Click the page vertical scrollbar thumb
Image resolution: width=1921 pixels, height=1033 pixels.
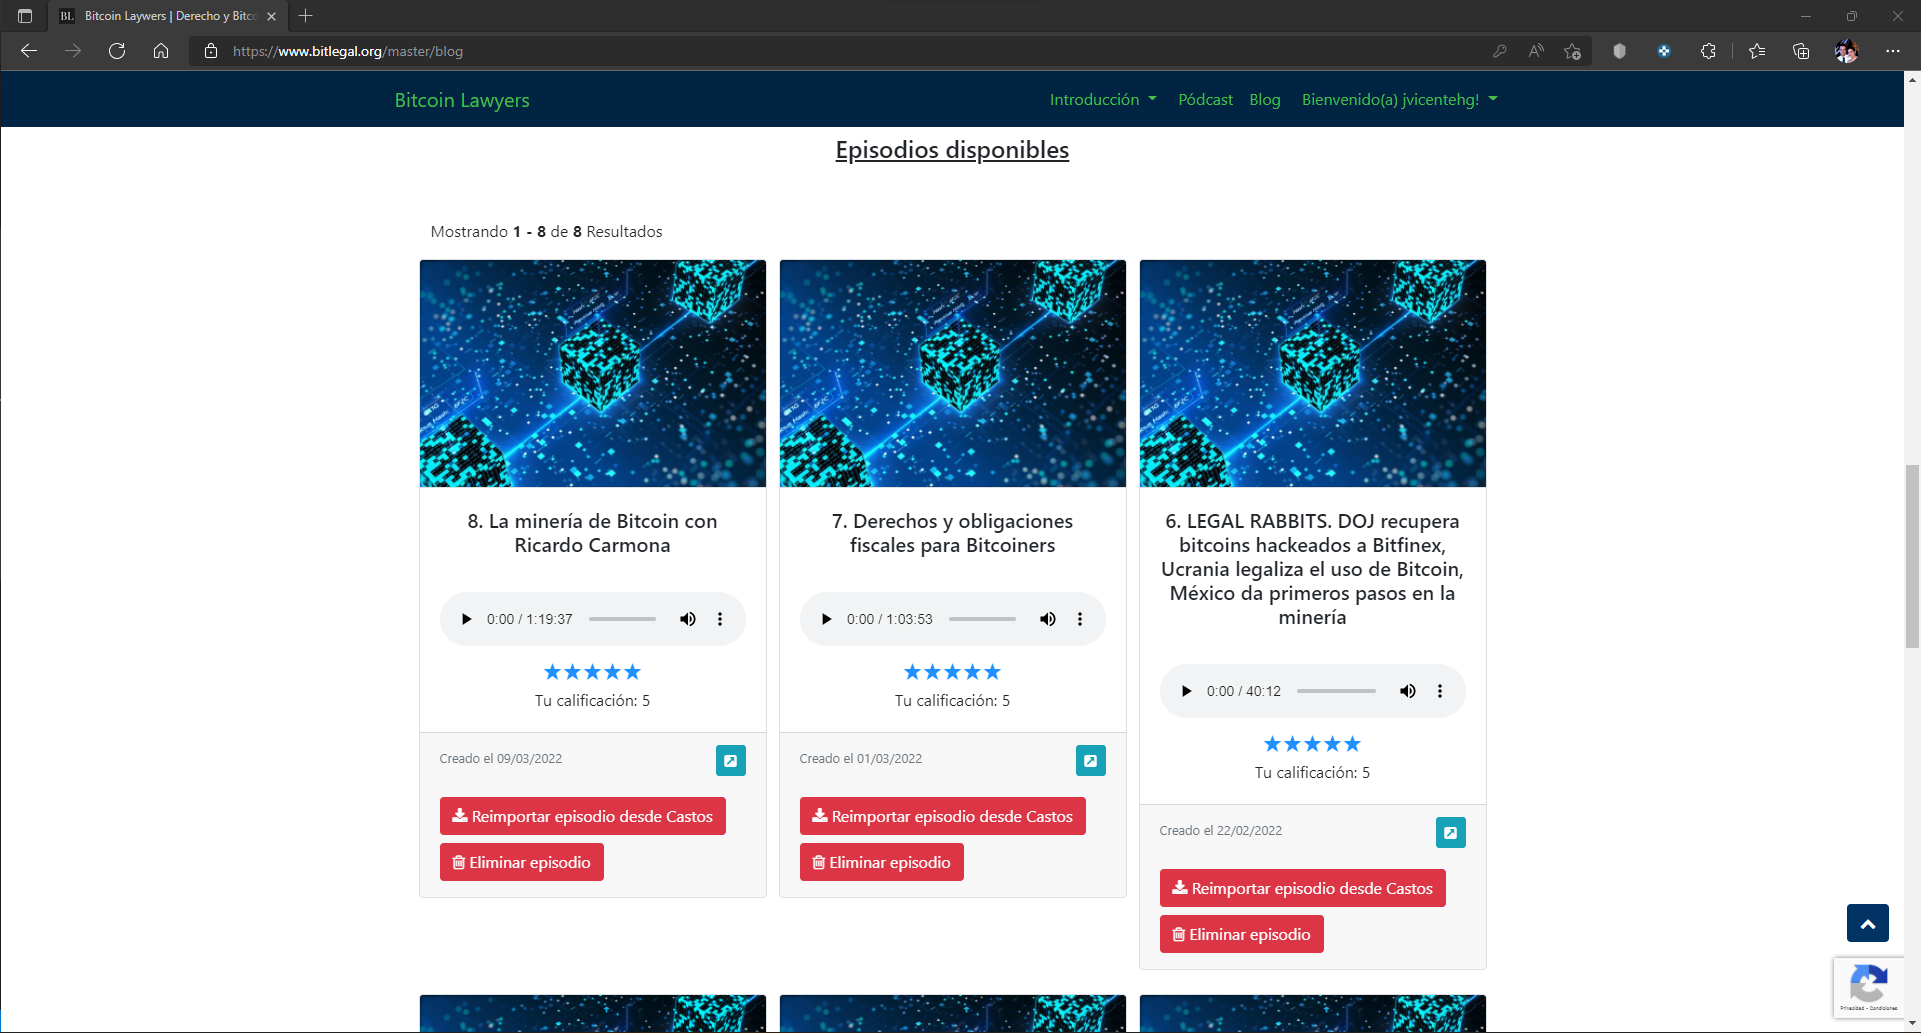coord(1912,557)
